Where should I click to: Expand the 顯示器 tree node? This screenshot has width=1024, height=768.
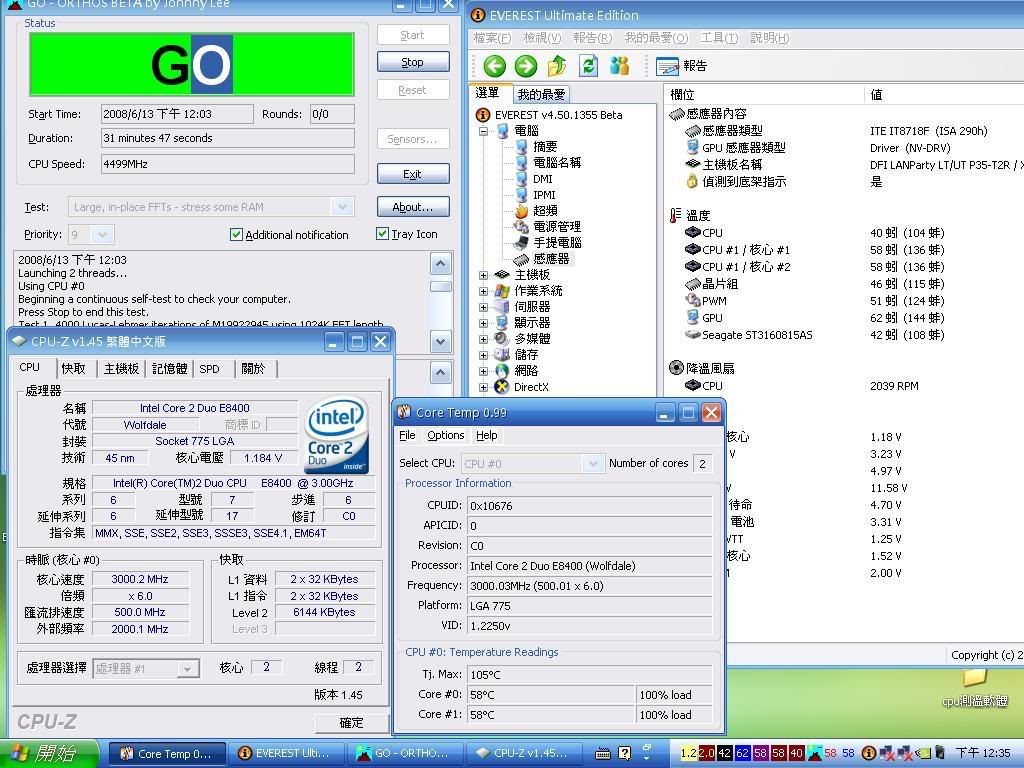(483, 323)
